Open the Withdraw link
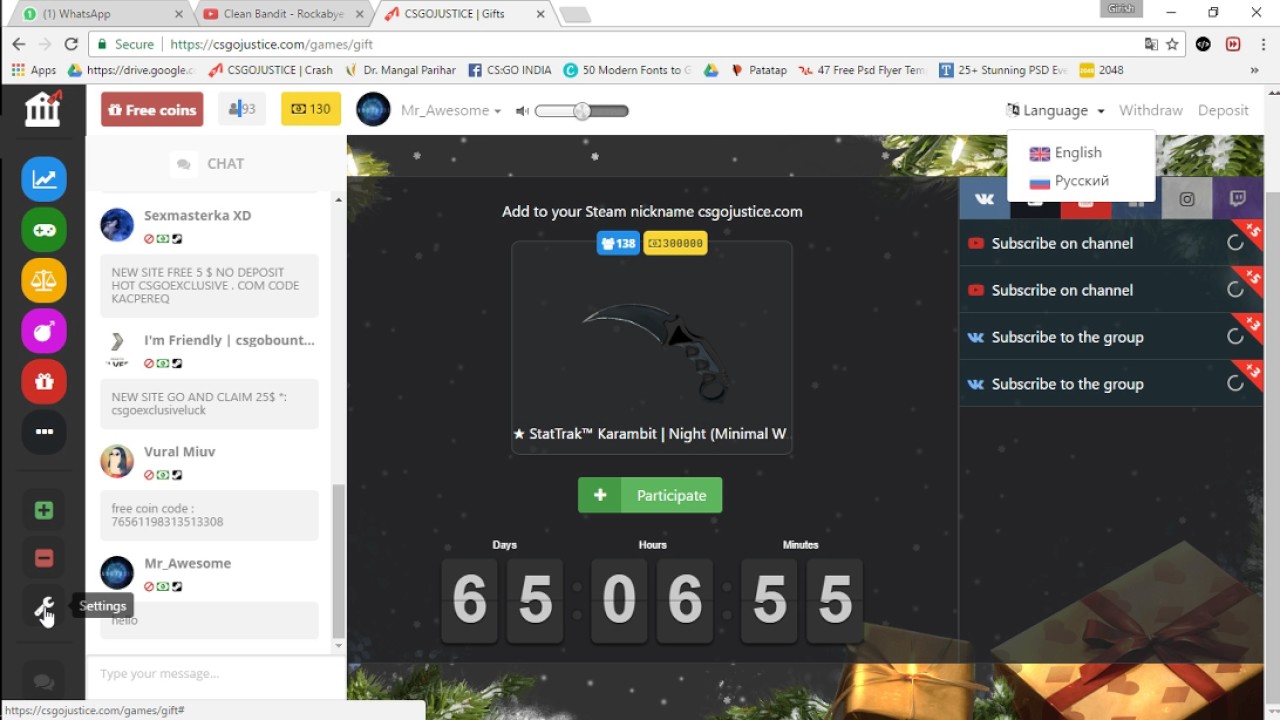Screen dimensions: 1280x720 (x=1151, y=110)
